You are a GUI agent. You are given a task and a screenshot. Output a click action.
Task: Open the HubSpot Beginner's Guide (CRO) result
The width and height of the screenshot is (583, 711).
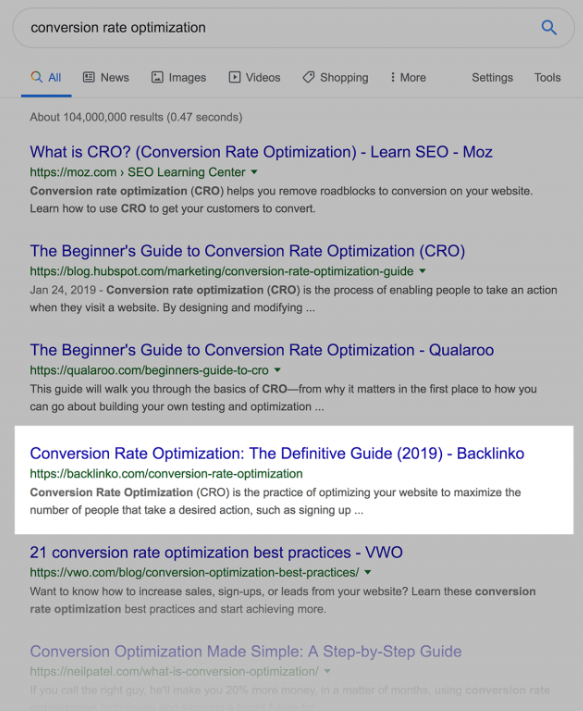[248, 251]
